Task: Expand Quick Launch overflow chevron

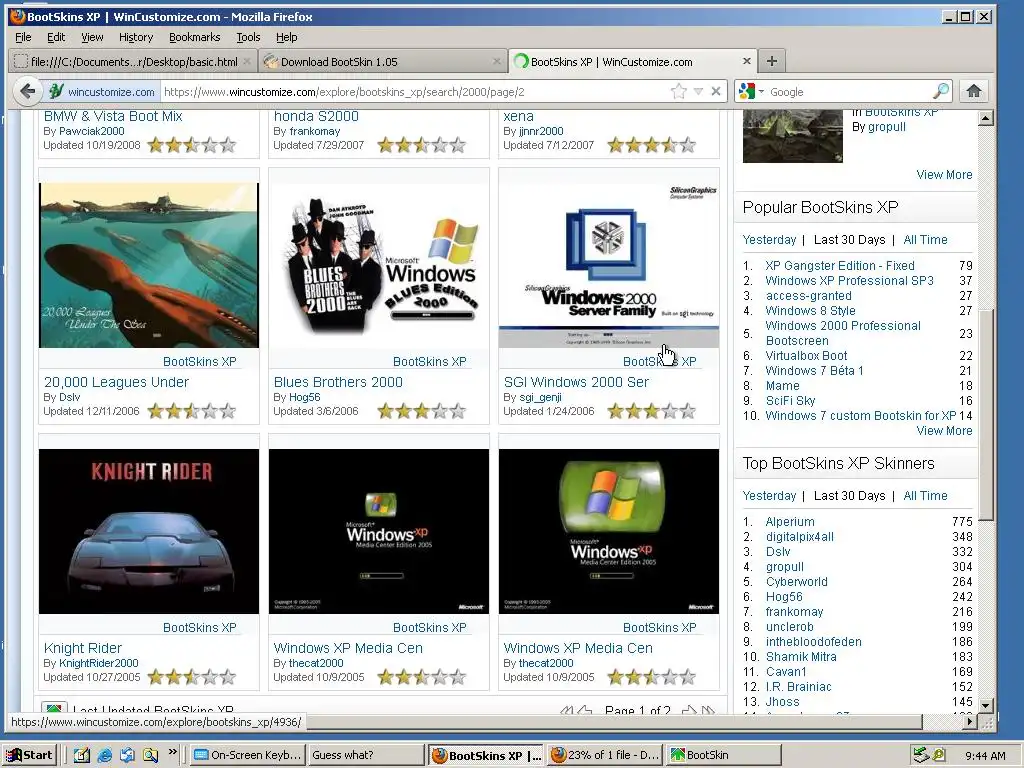Action: click(x=172, y=752)
